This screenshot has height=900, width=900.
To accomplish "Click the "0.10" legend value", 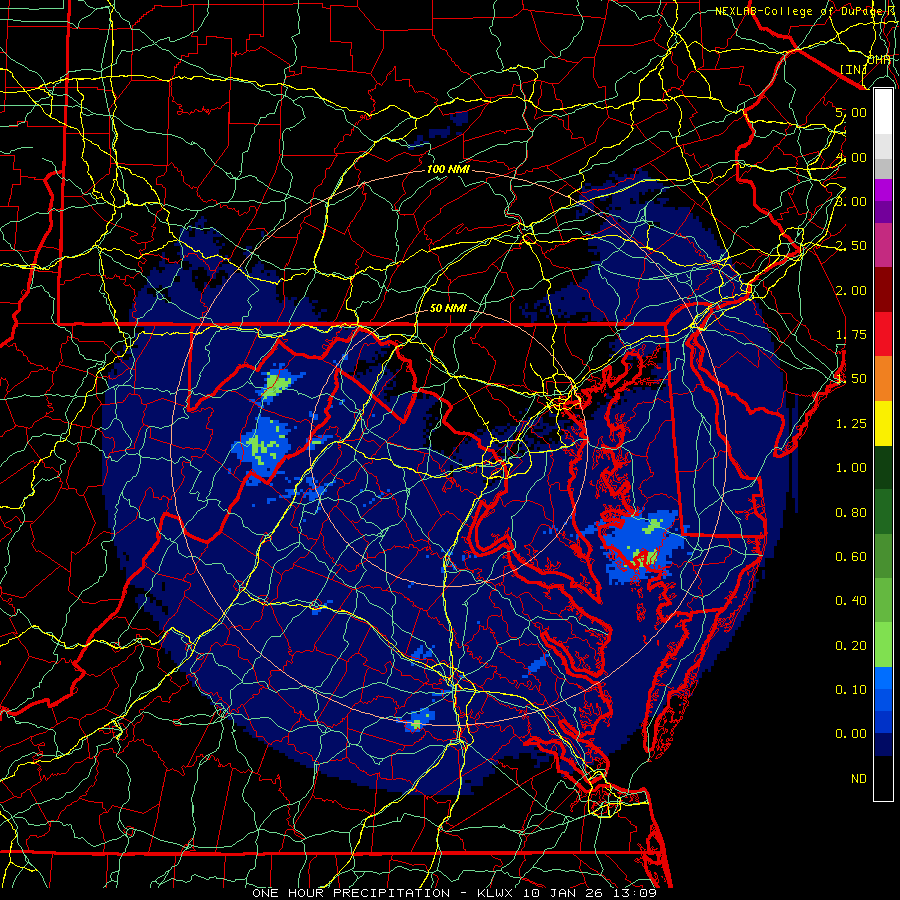I will pyautogui.click(x=851, y=690).
